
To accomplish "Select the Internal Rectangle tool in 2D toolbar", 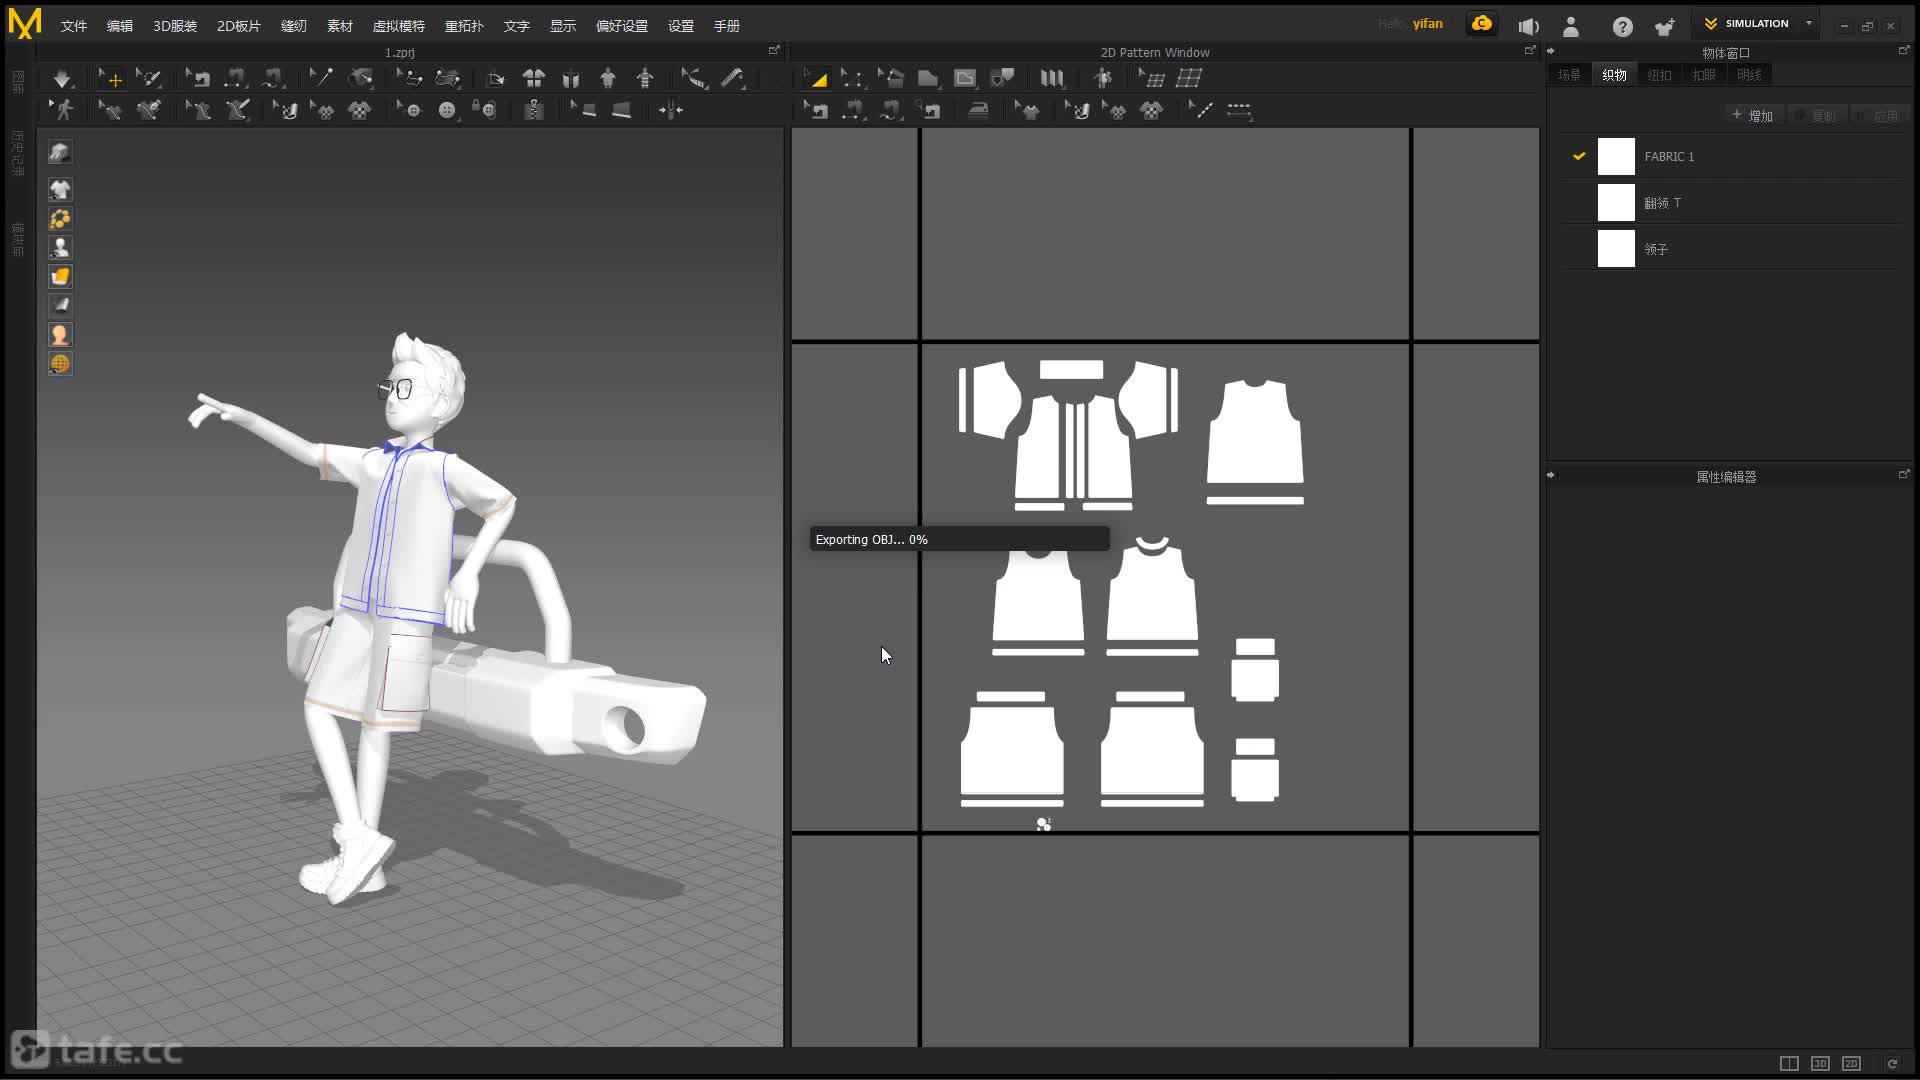I will 965,78.
